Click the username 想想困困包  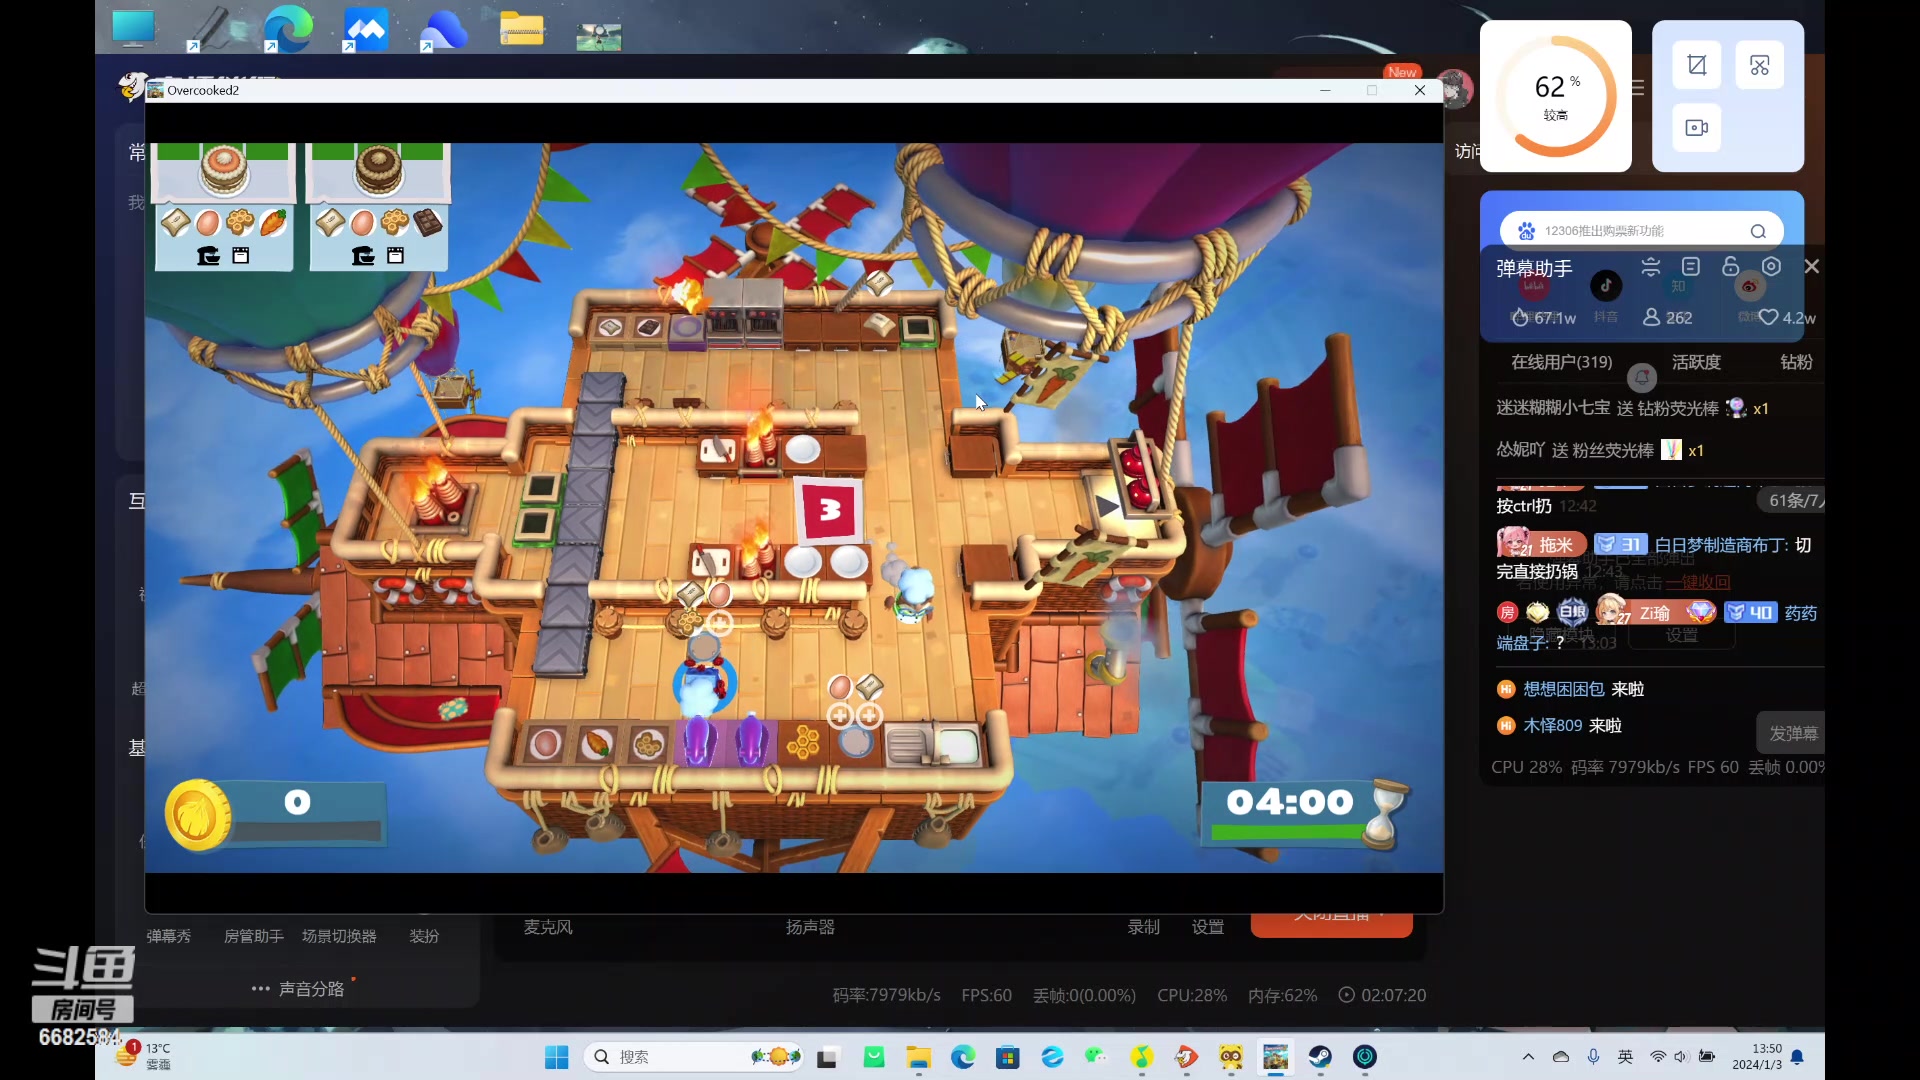click(x=1563, y=689)
